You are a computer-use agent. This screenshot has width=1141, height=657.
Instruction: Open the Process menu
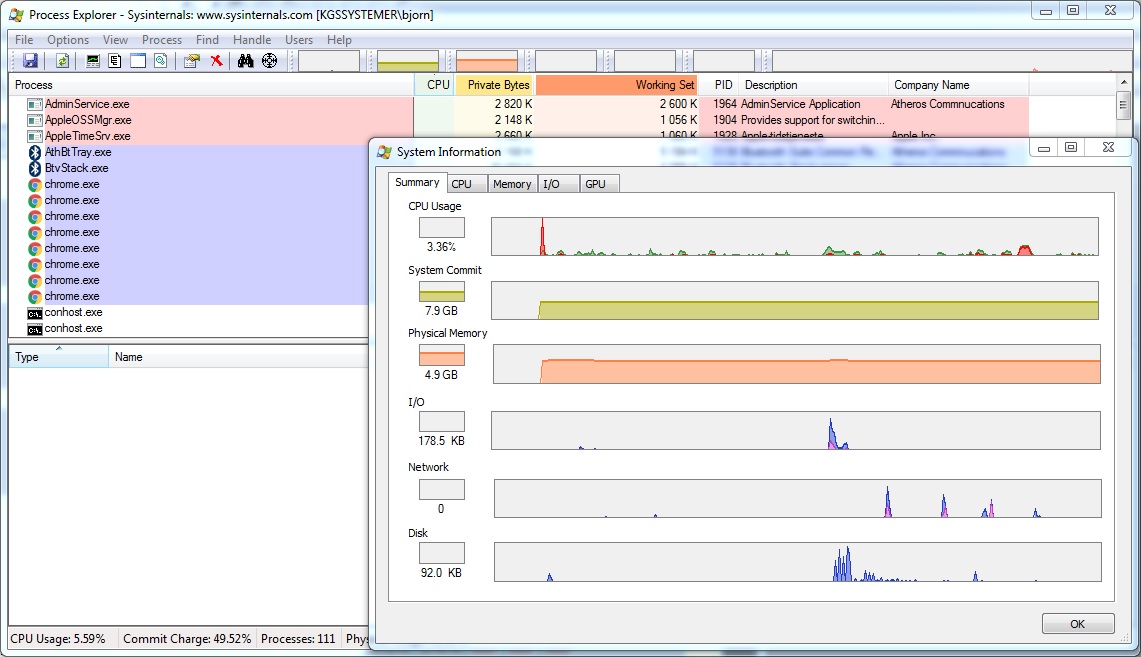click(x=162, y=40)
